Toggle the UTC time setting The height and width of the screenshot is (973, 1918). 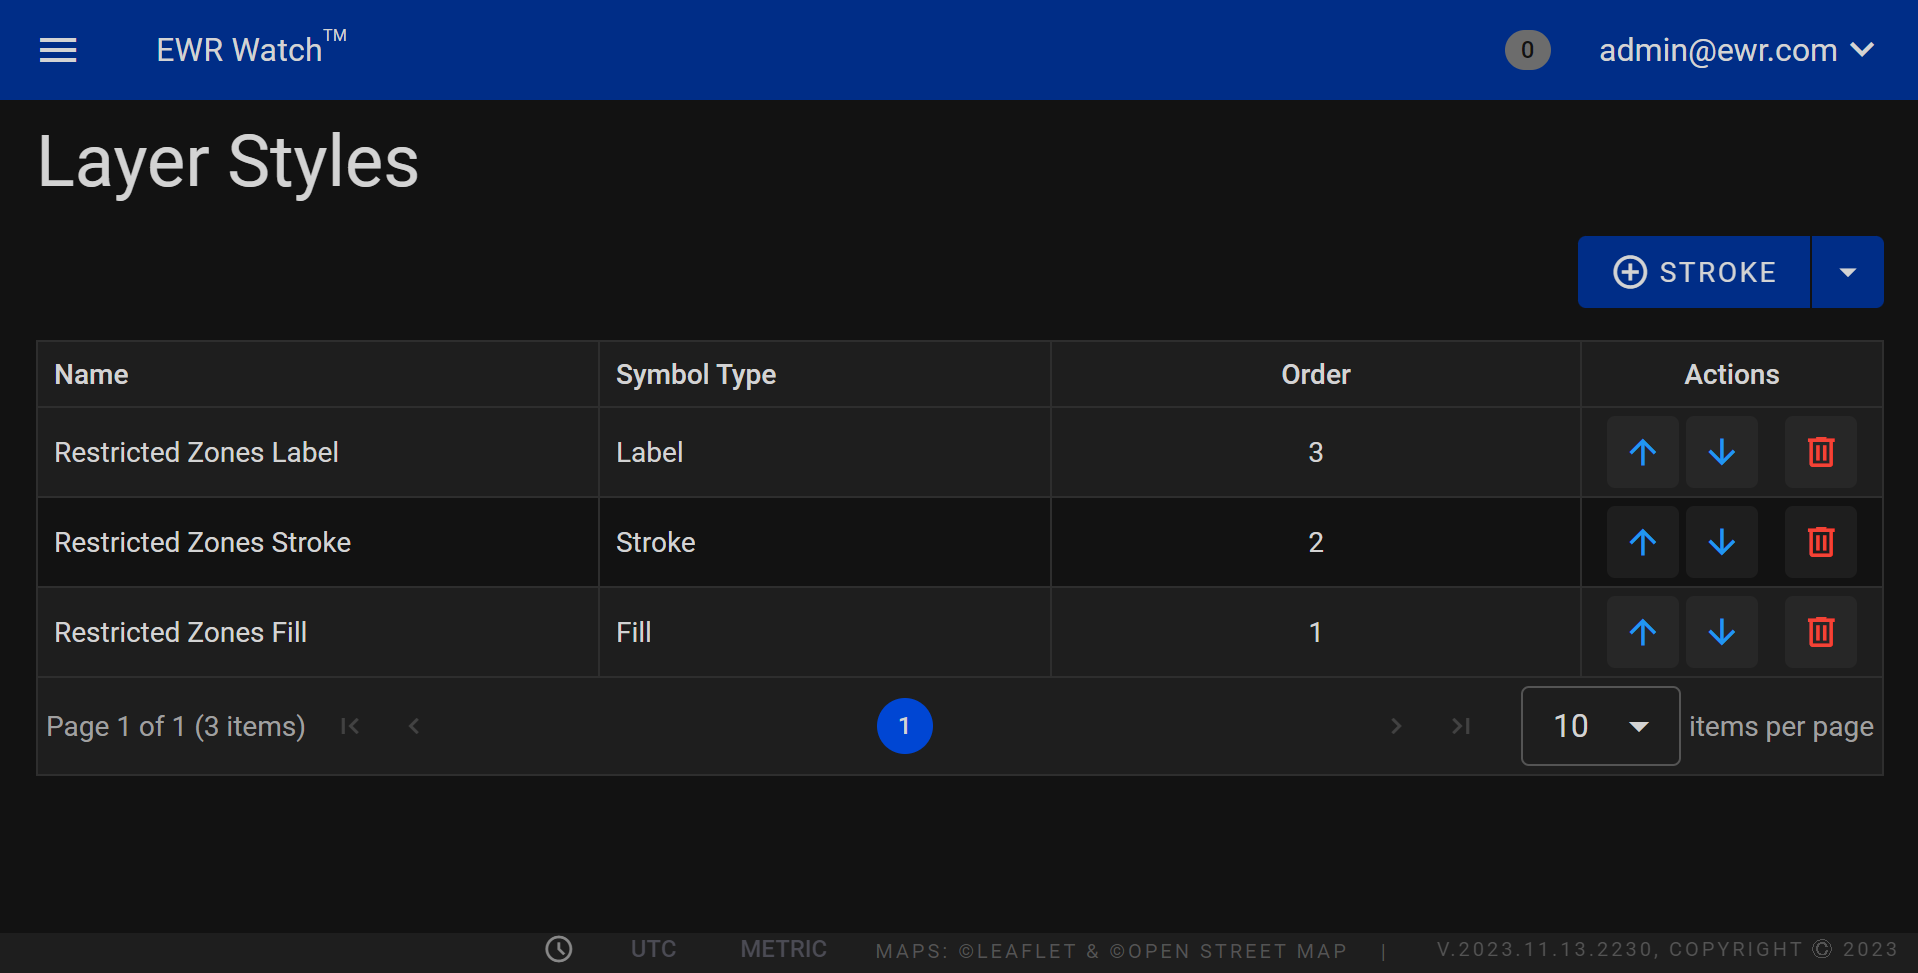click(x=653, y=949)
